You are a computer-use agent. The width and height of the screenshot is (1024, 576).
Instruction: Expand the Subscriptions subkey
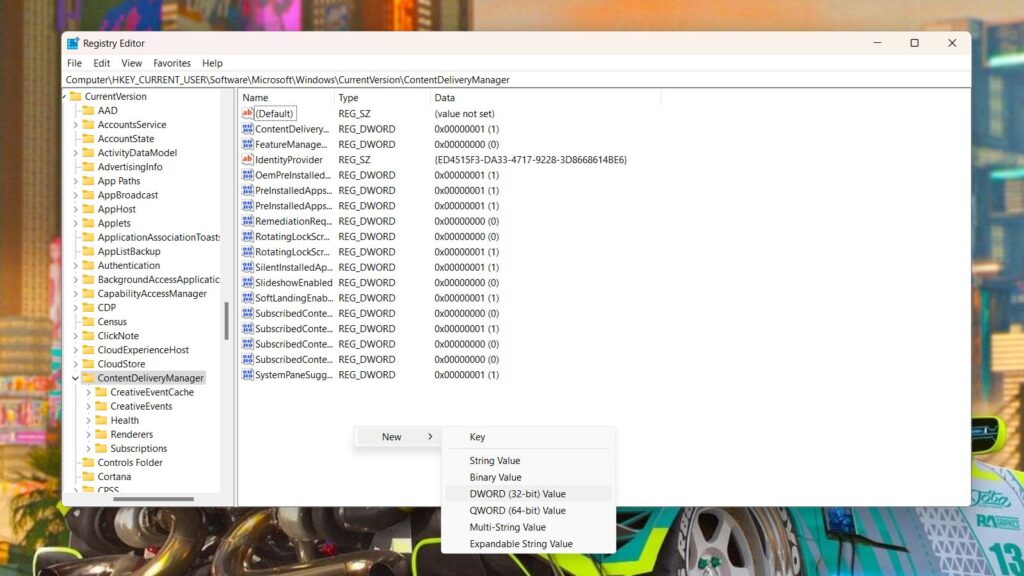point(88,449)
